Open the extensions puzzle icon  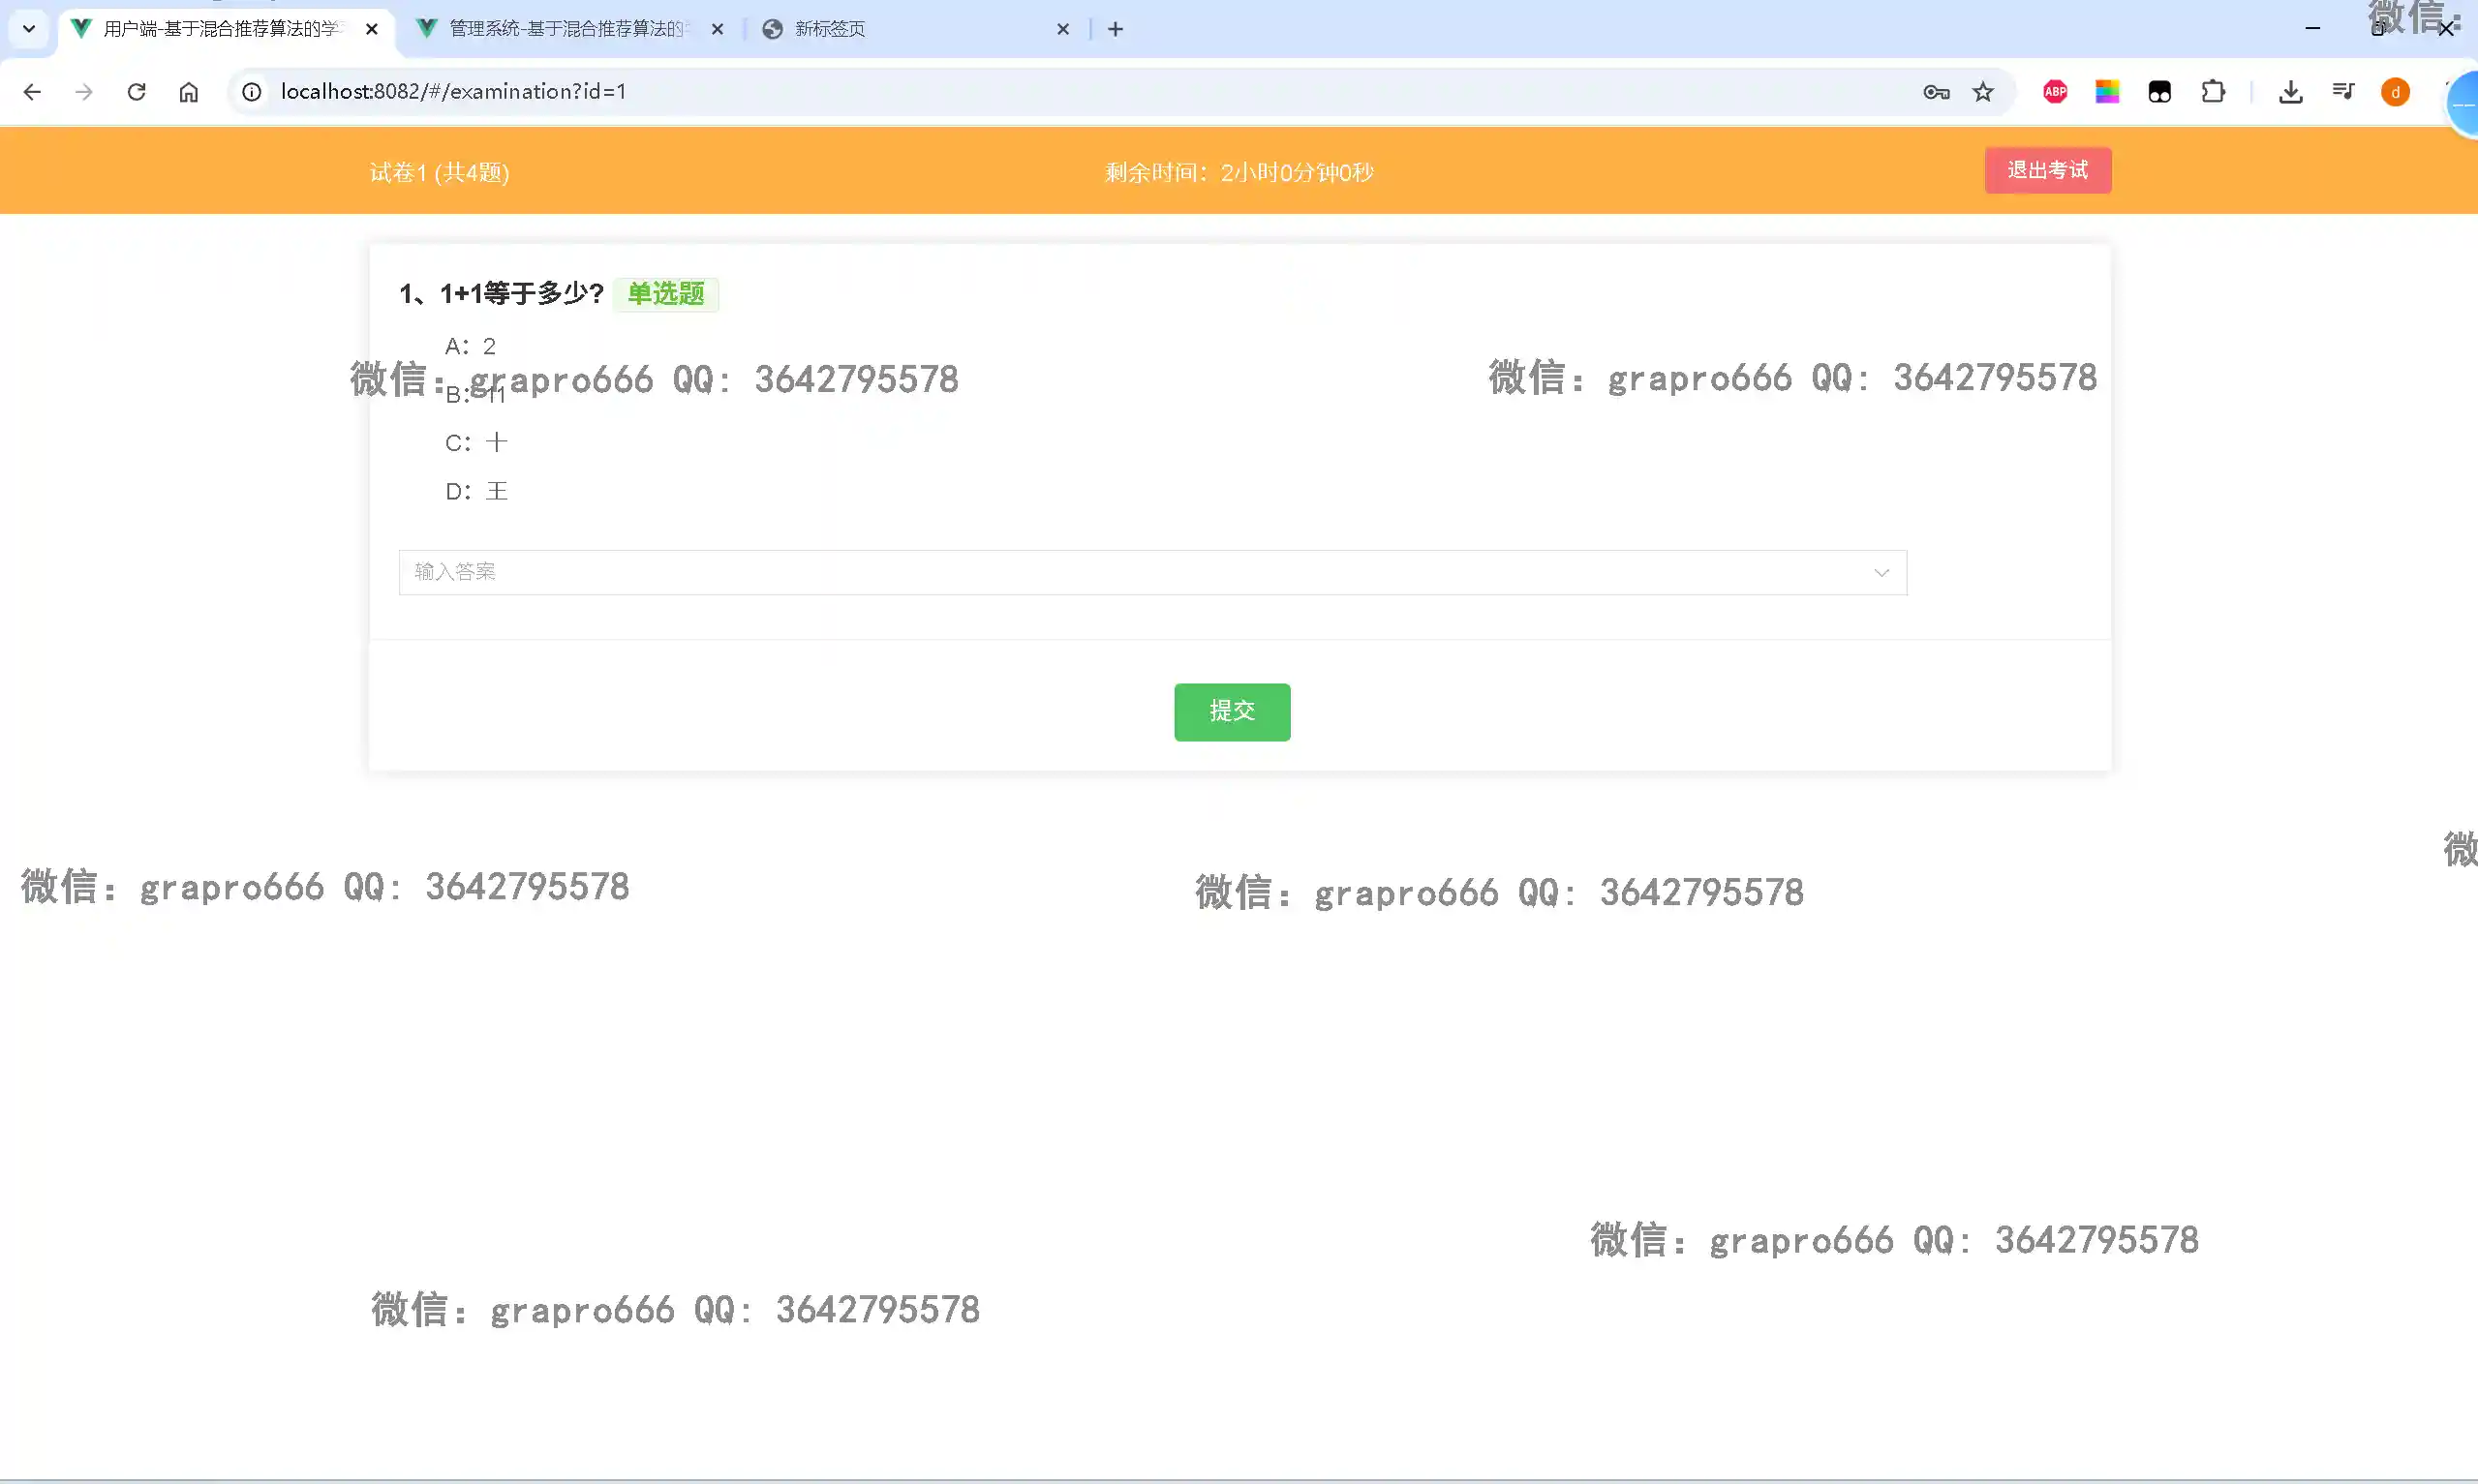[2213, 92]
